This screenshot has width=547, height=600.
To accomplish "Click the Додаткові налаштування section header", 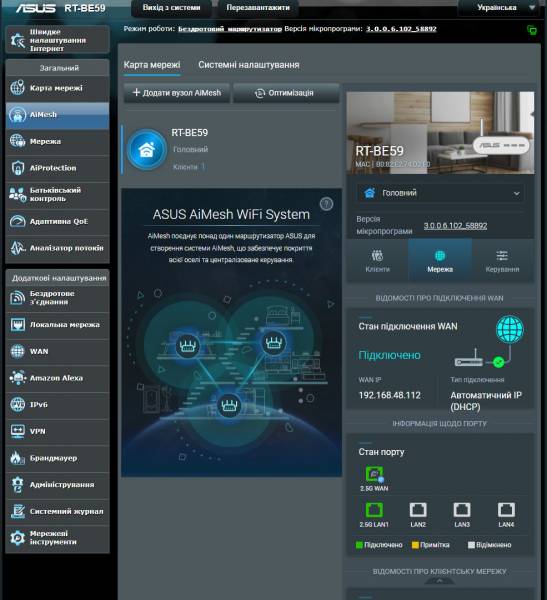I will tap(59, 278).
